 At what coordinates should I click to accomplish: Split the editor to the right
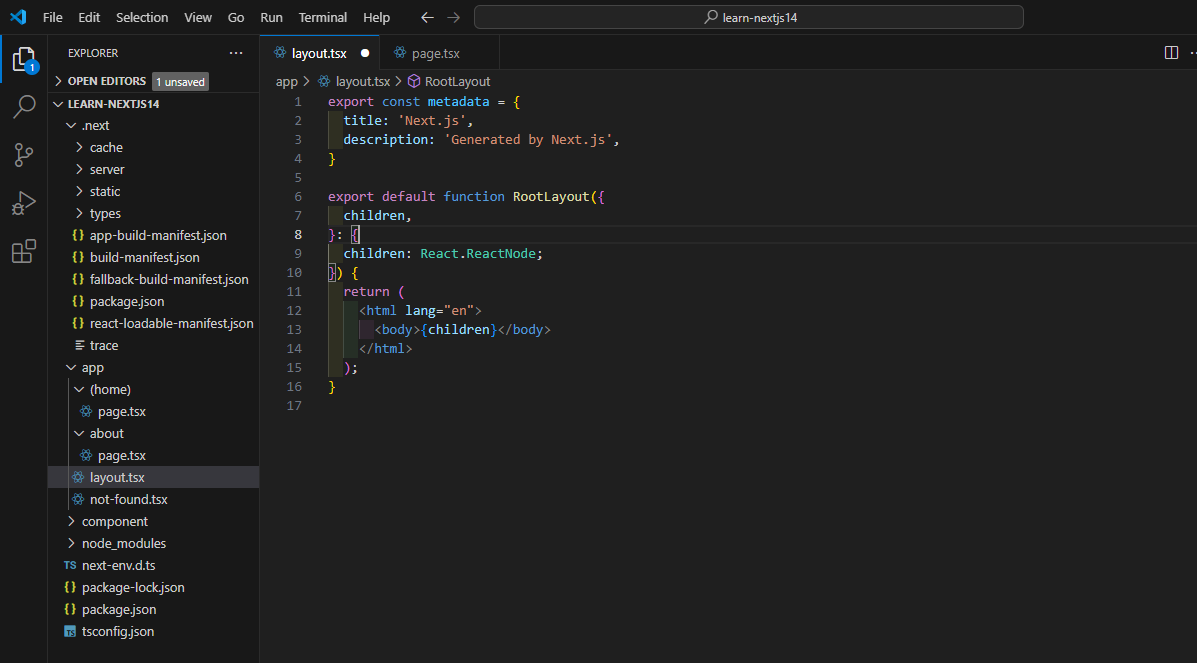(1171, 53)
